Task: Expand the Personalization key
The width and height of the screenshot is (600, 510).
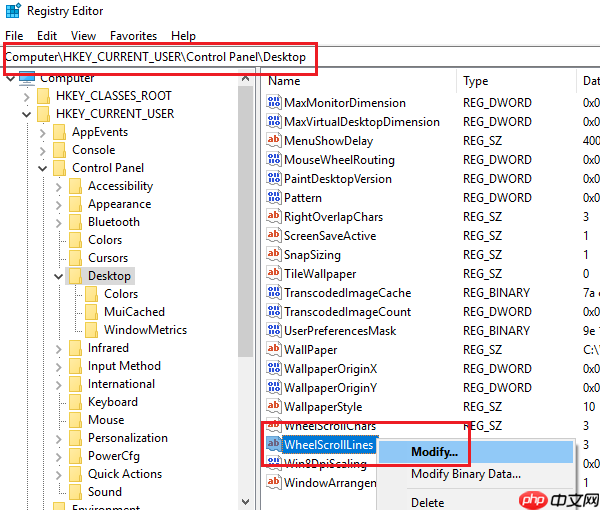Action: [59, 439]
